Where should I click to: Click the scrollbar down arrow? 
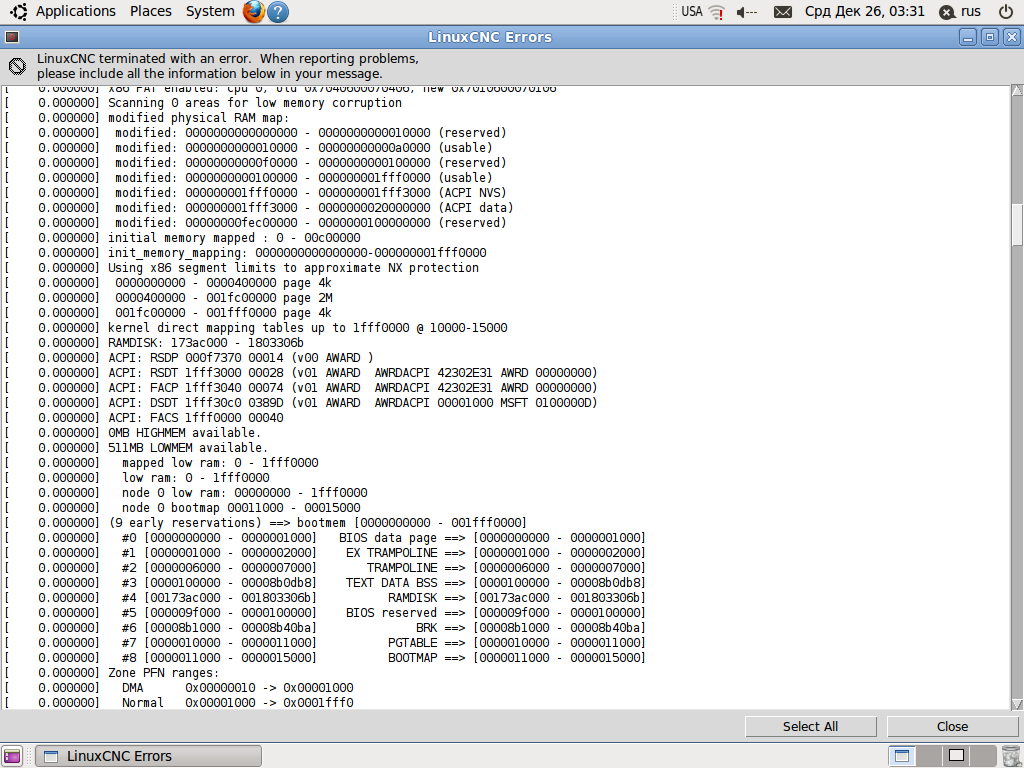coord(1017,704)
